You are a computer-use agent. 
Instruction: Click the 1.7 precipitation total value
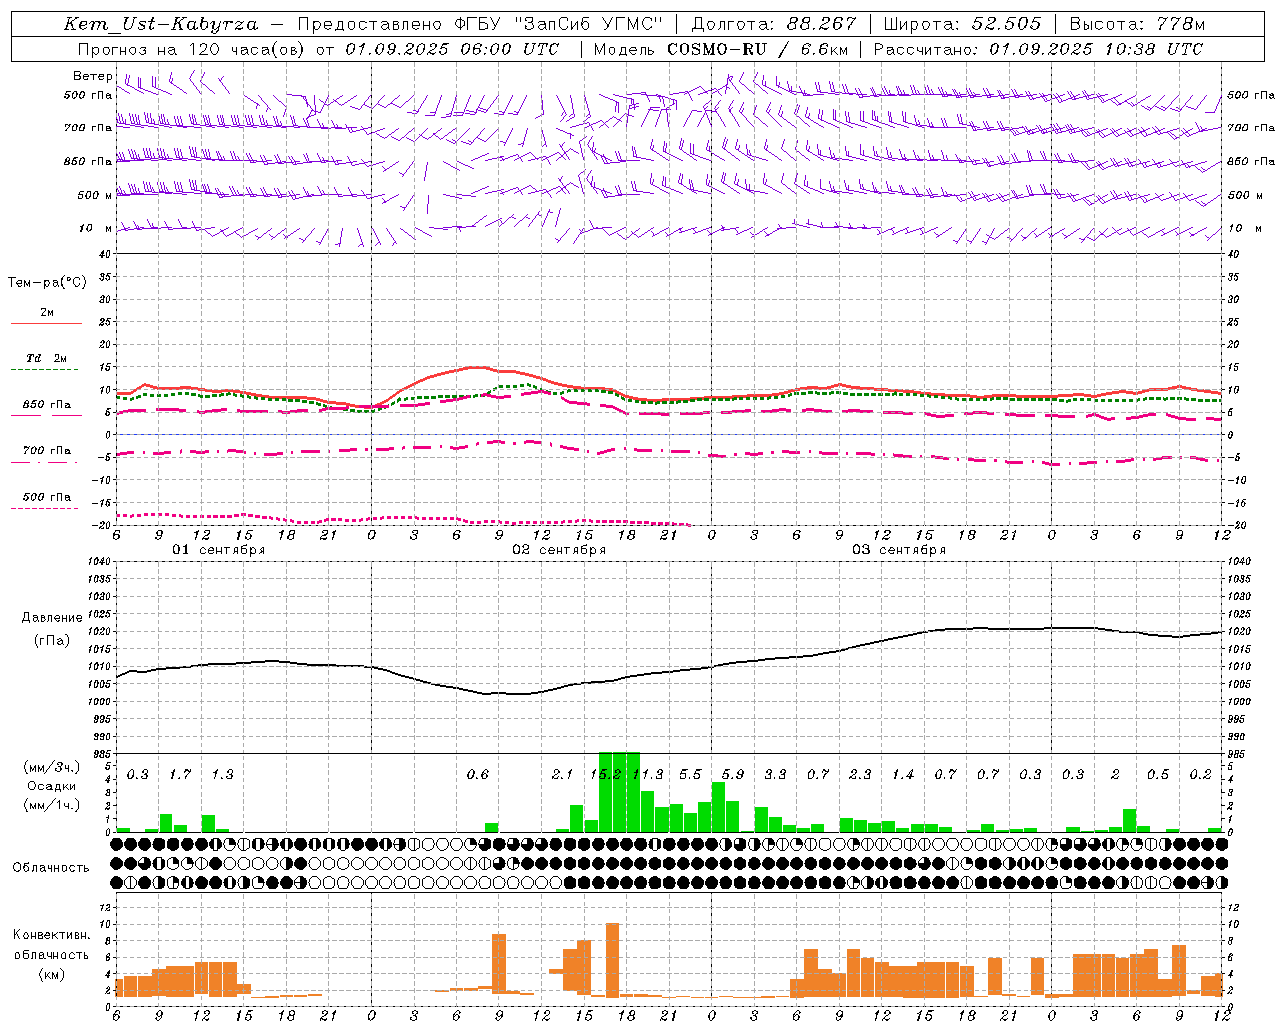point(180,775)
